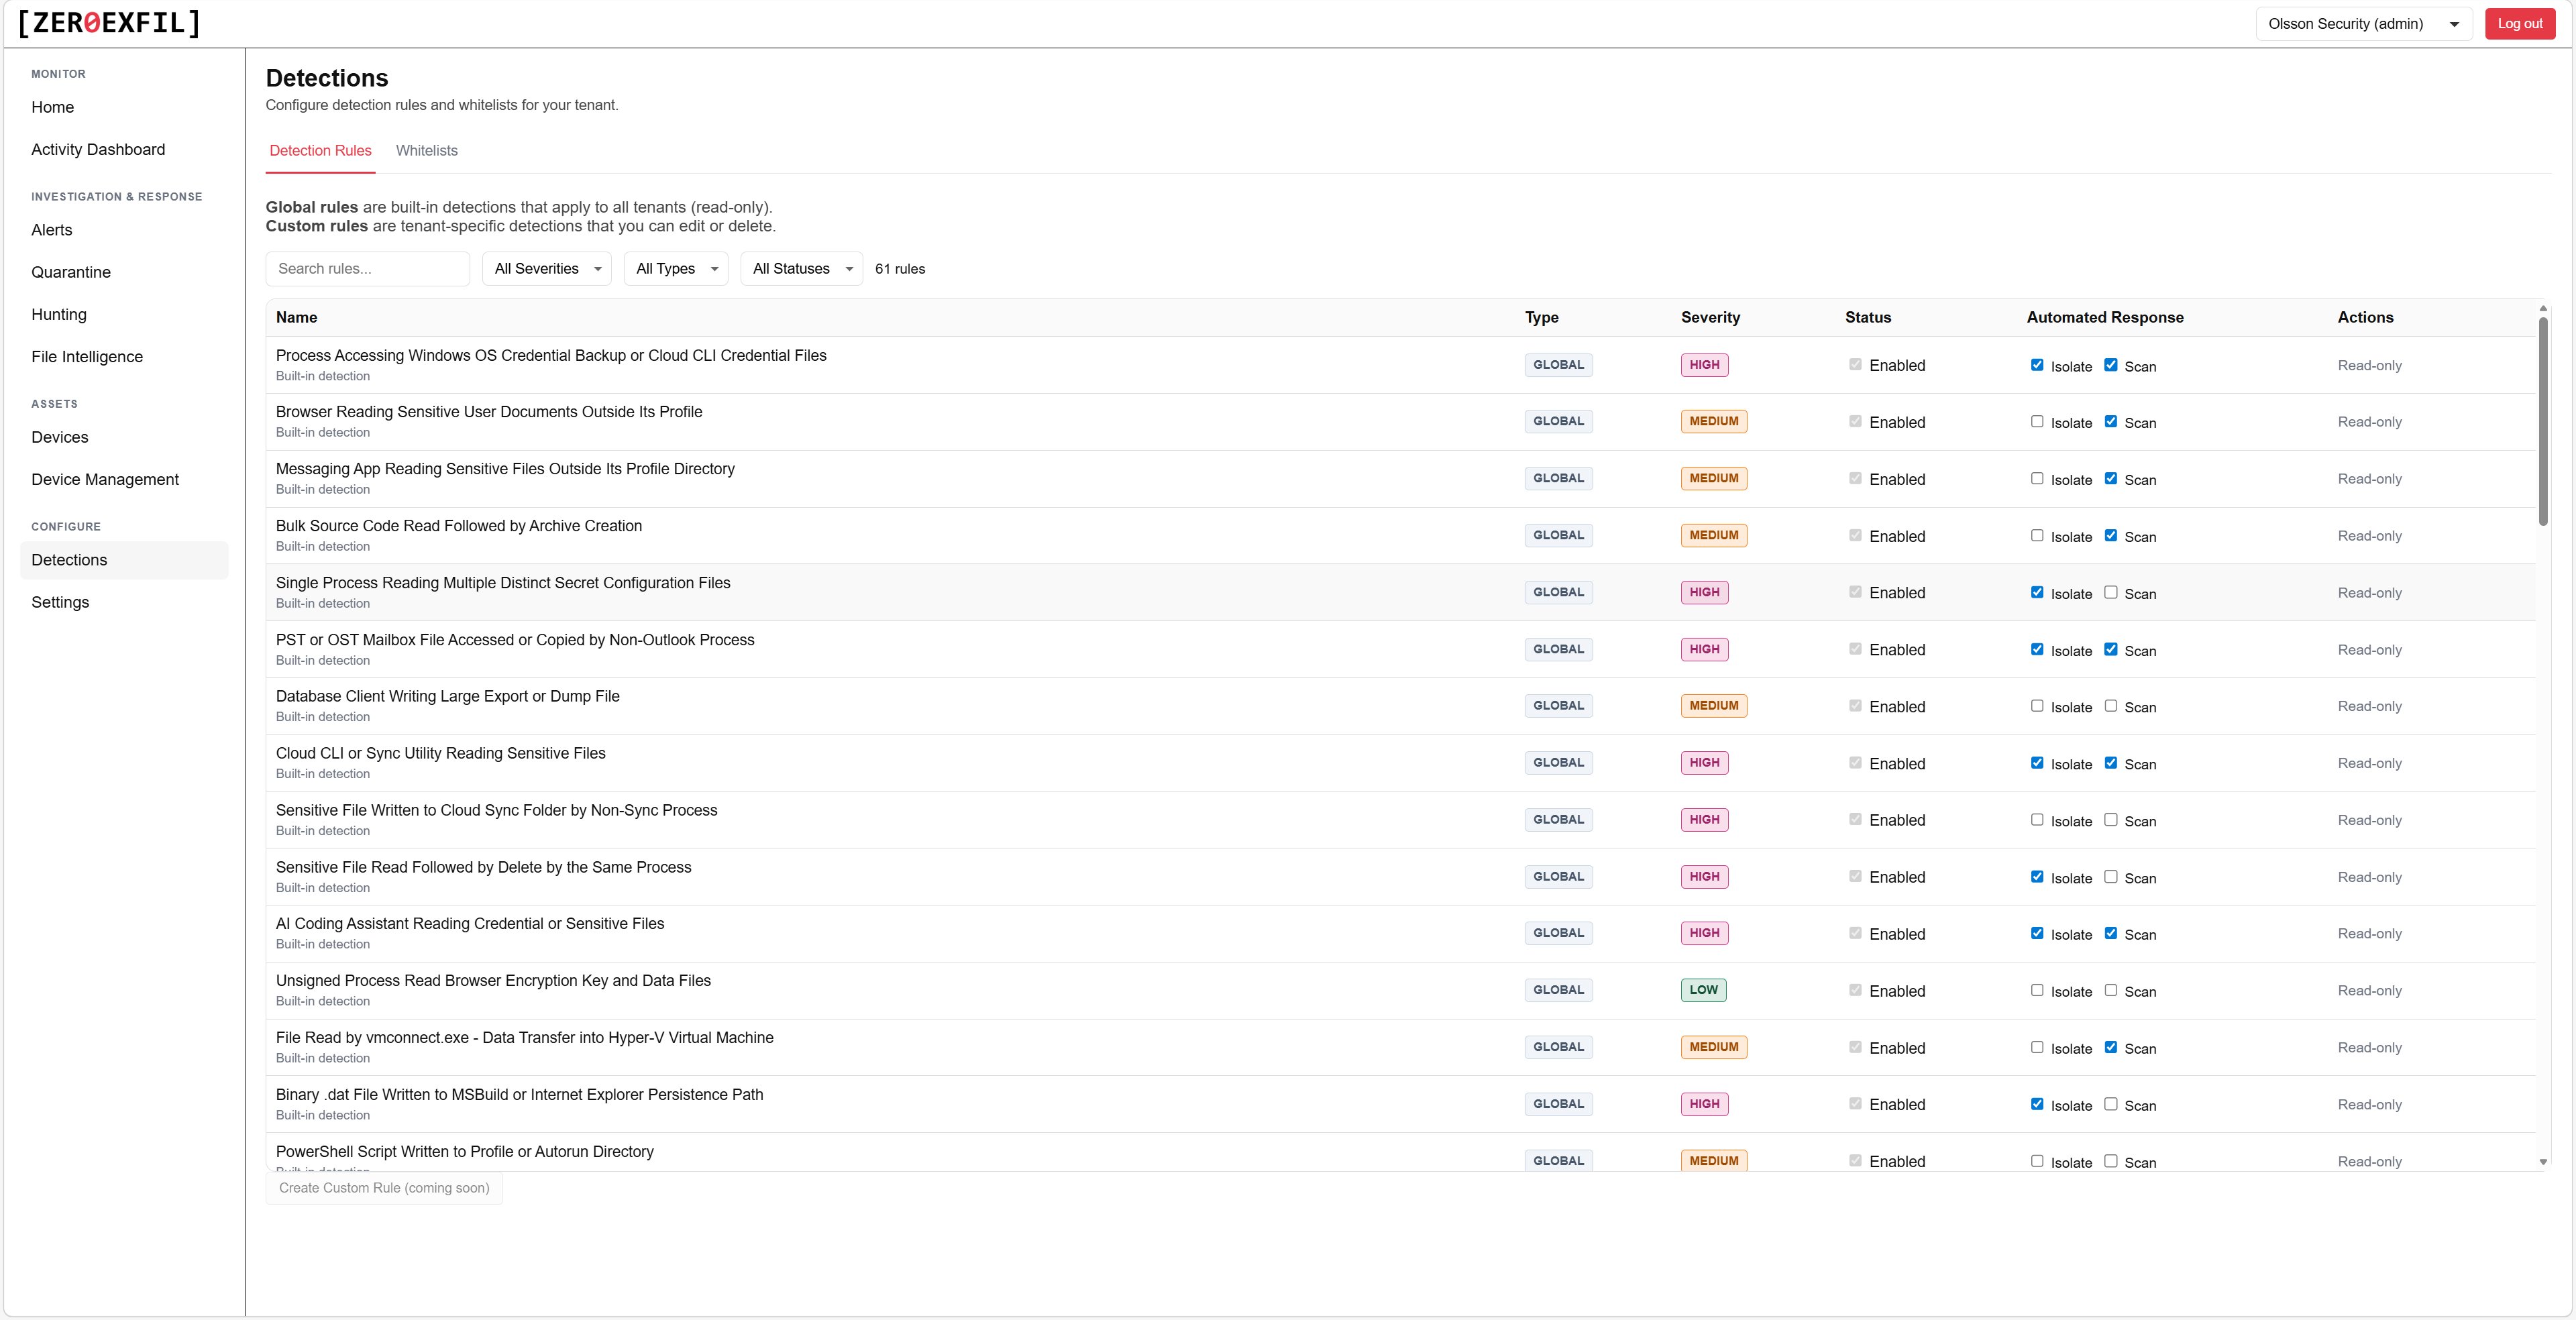Expand the All Severities filter
Viewport: 2576px width, 1320px height.
pyautogui.click(x=546, y=268)
